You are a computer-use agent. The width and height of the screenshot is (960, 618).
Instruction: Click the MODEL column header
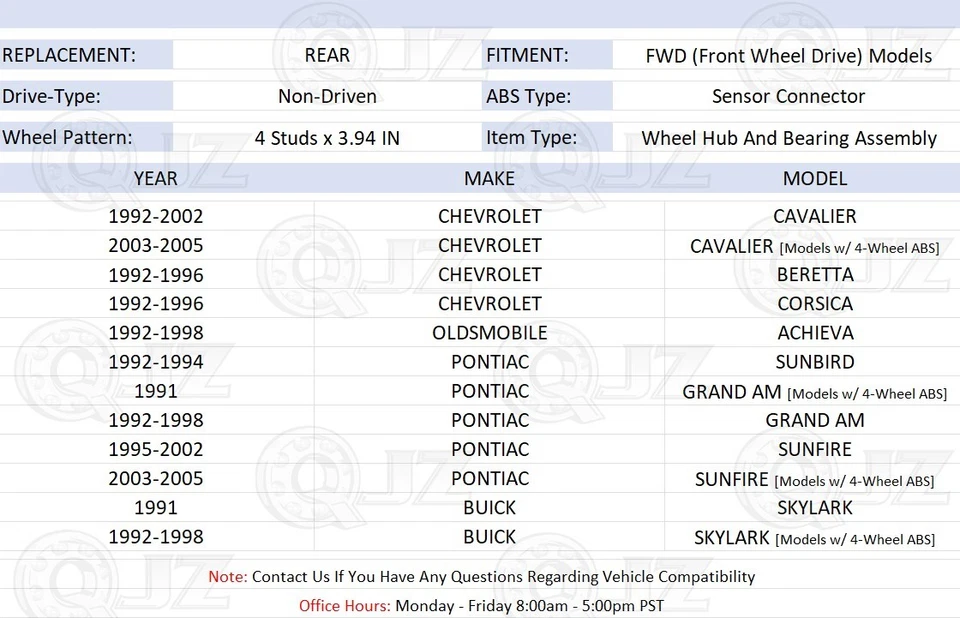(814, 179)
